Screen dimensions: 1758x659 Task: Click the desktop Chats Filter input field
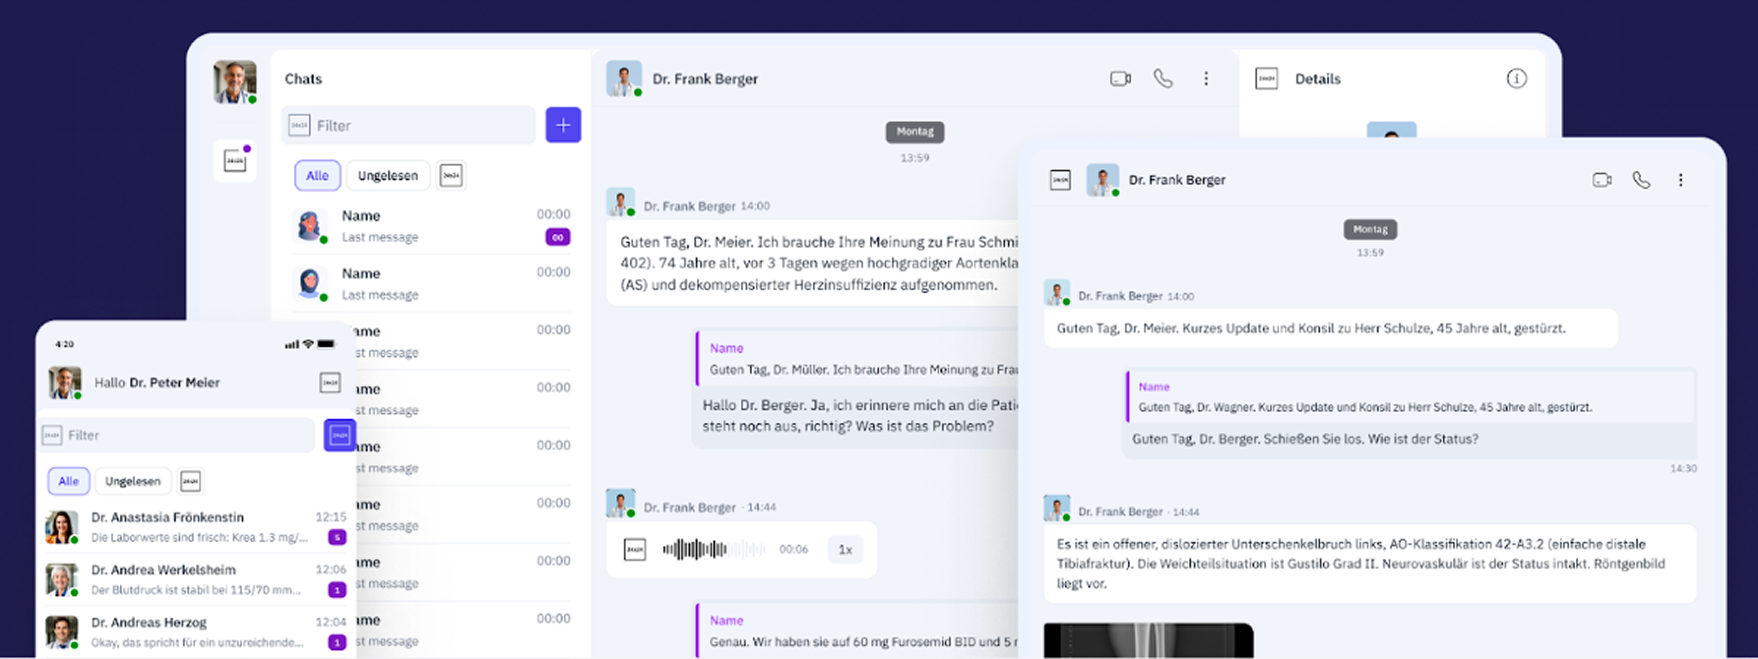408,125
